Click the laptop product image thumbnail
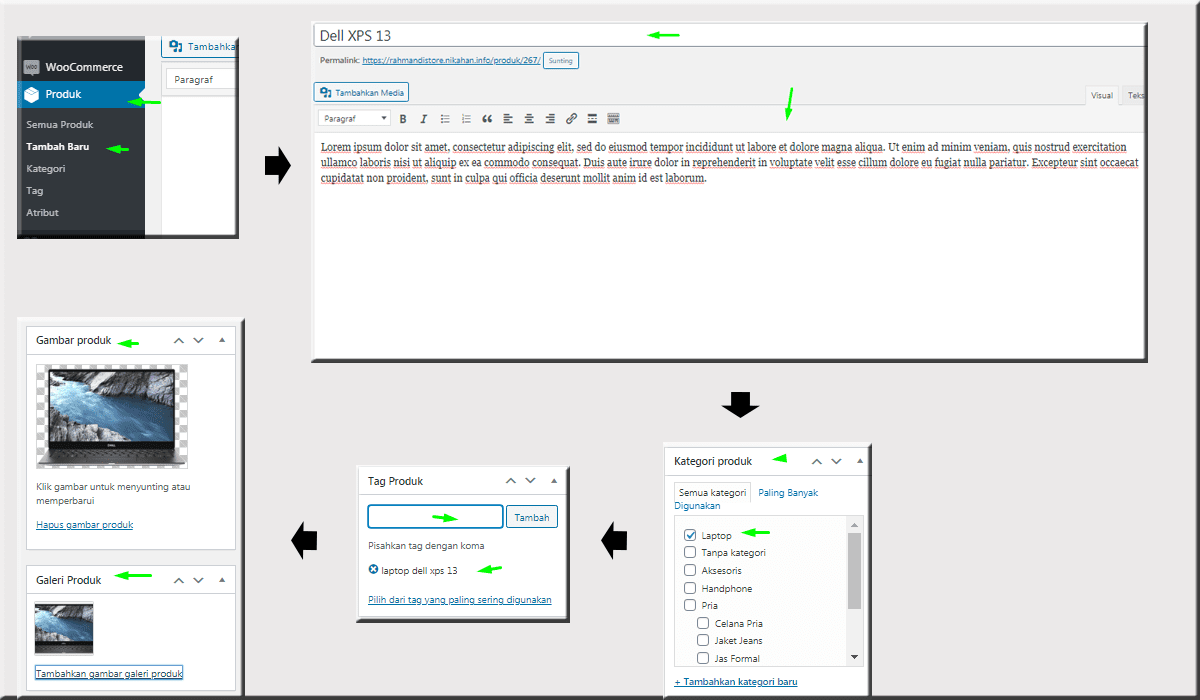Screen dimensions: 1200x700 112,416
